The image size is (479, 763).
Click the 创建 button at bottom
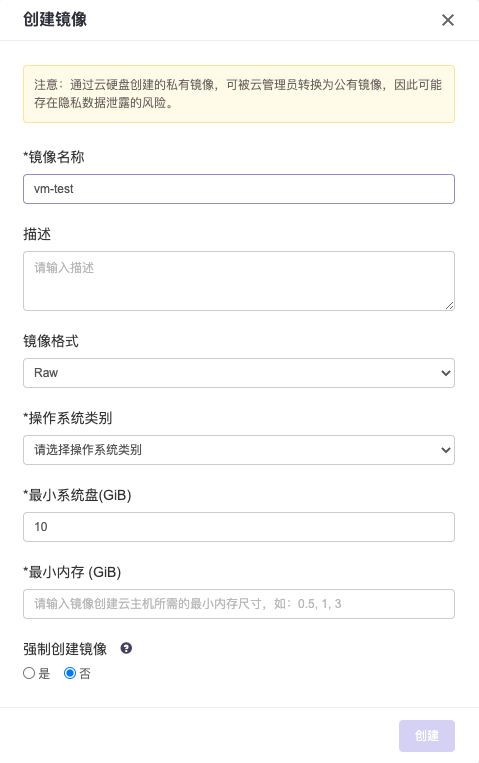(x=427, y=736)
